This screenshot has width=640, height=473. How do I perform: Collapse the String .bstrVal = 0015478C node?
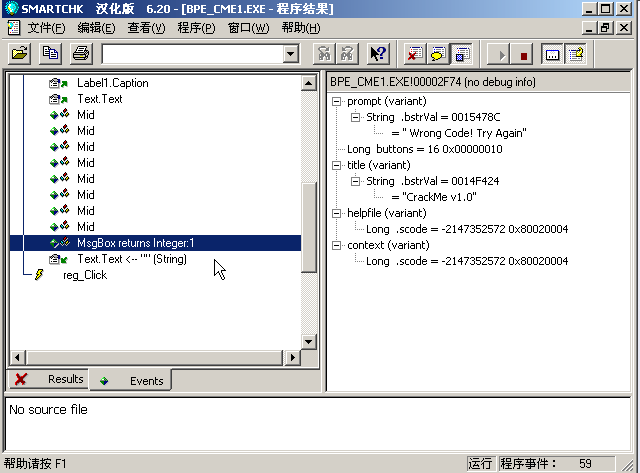(356, 117)
